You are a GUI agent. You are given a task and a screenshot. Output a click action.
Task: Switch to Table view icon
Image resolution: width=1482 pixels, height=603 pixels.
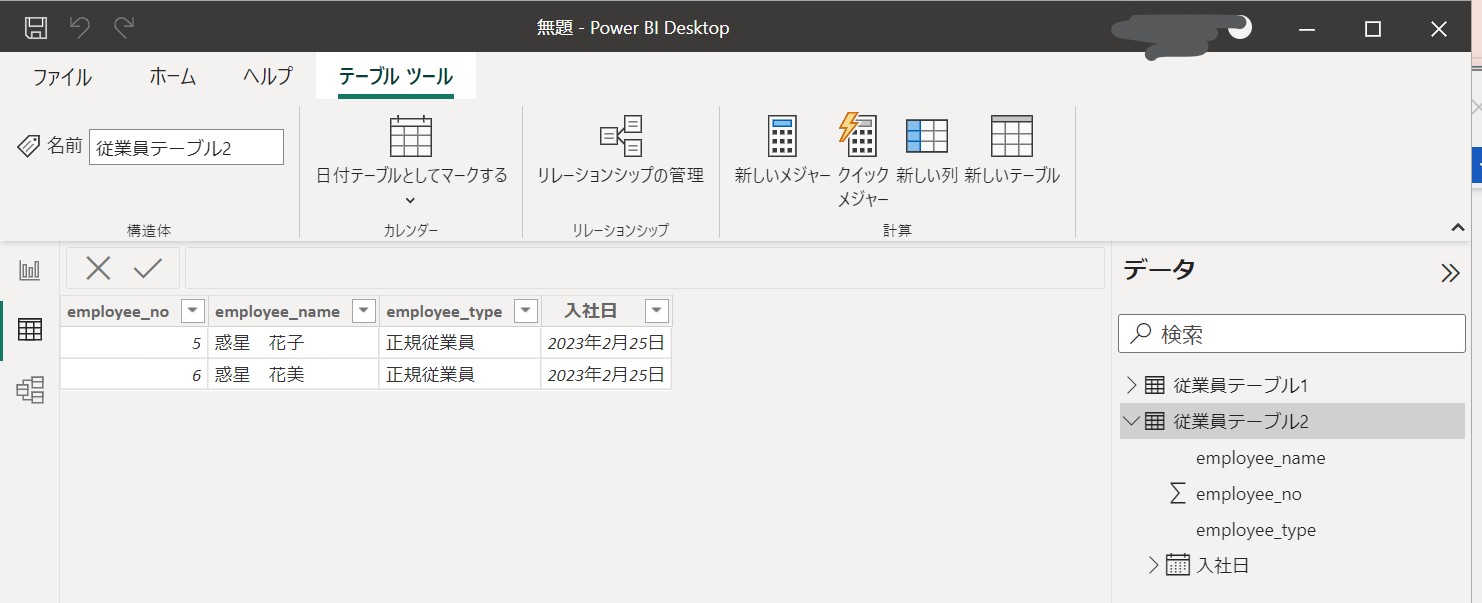(x=30, y=329)
